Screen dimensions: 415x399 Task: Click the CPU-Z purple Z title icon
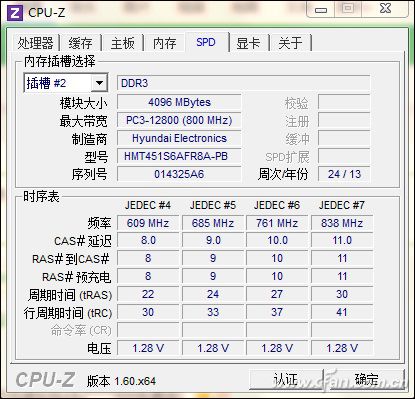[x=15, y=13]
